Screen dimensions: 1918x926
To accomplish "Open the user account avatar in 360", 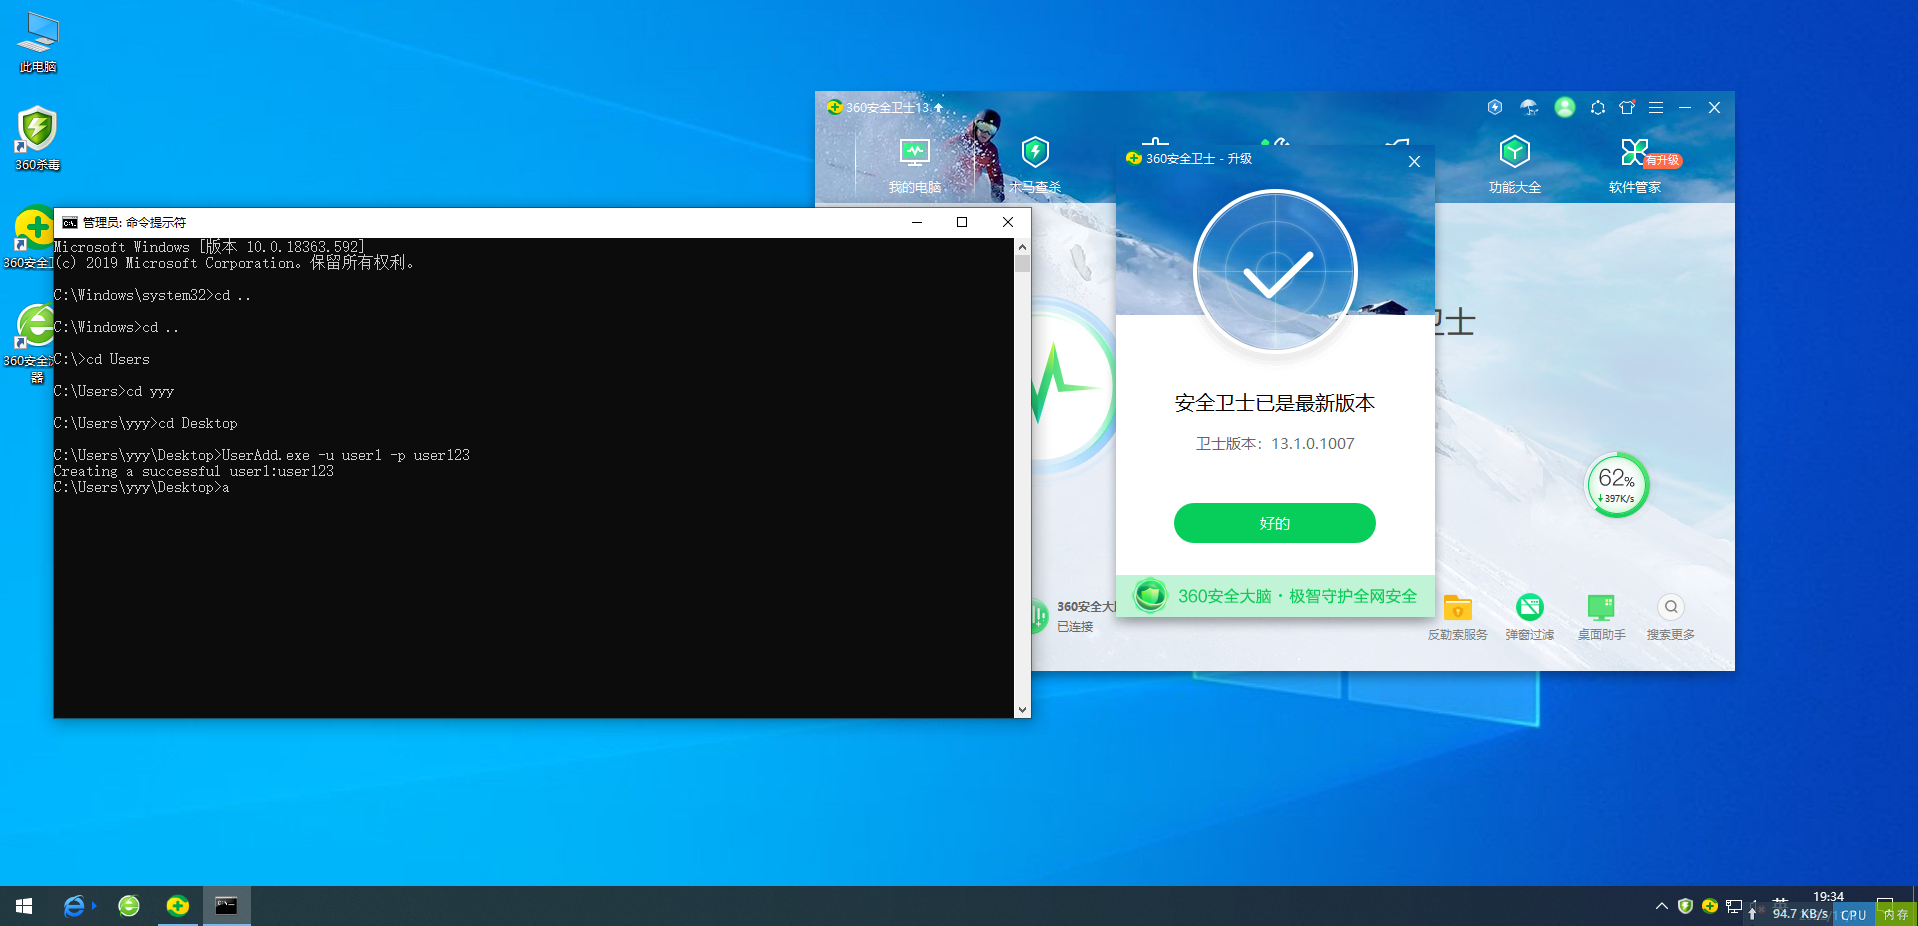I will [x=1565, y=107].
